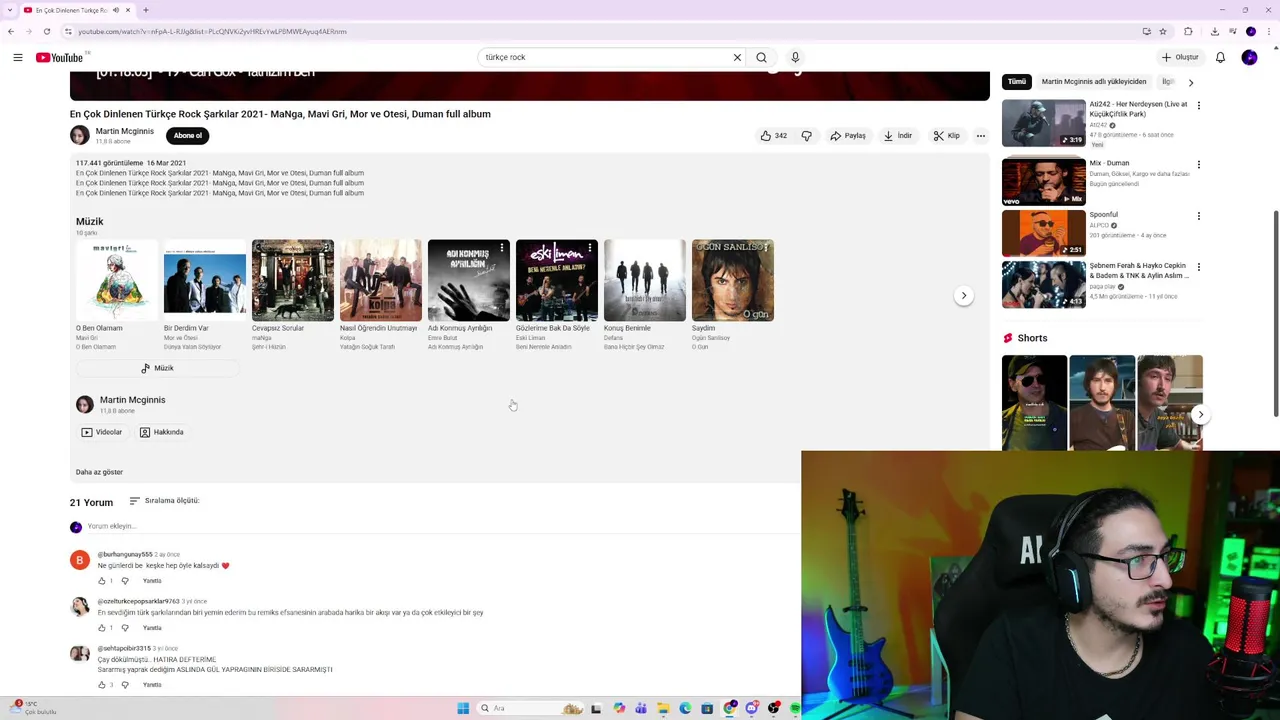Image resolution: width=1280 pixels, height=720 pixels.
Task: Open File Explorer from the taskbar
Action: click(x=663, y=708)
